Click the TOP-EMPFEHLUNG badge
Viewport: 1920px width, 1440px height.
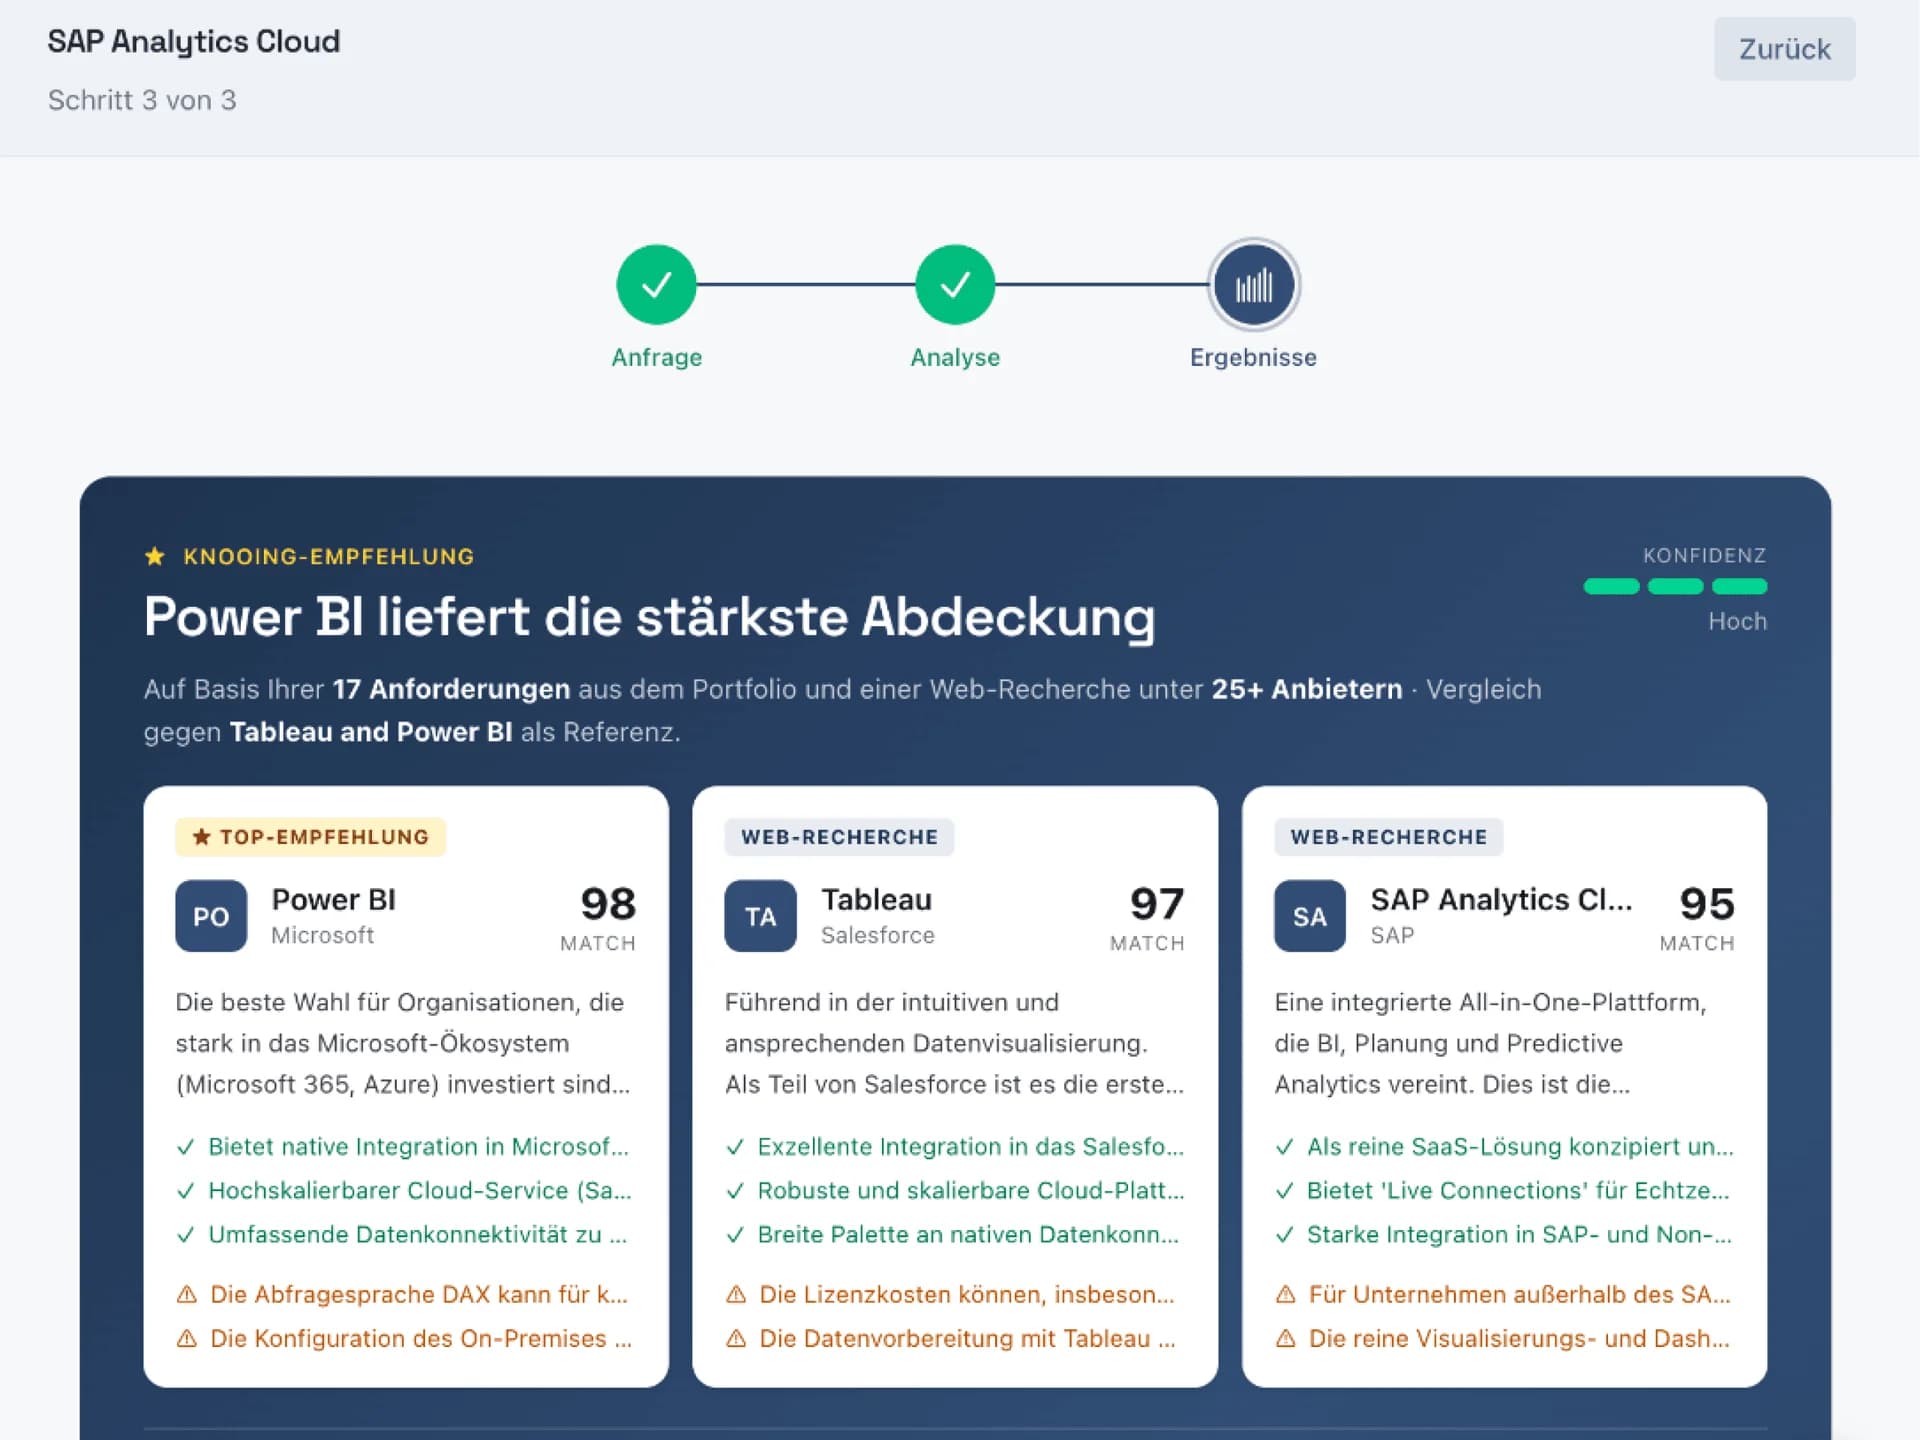[x=310, y=837]
